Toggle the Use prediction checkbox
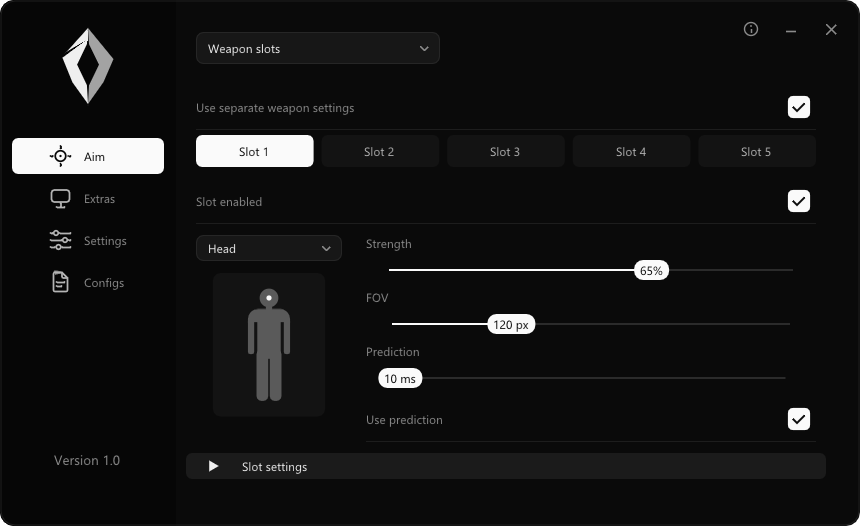860x526 pixels. (x=799, y=419)
